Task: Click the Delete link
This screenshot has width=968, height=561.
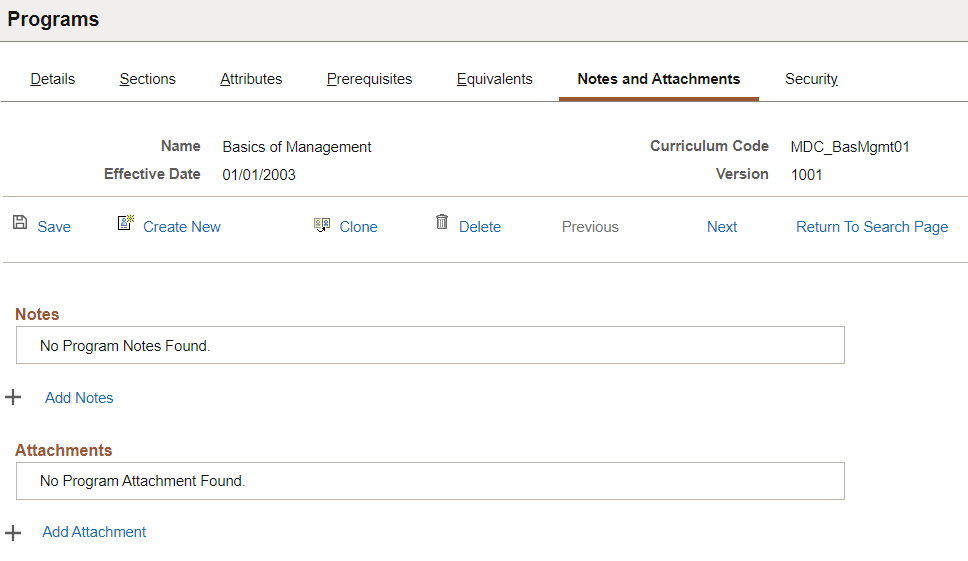Action: coord(480,227)
